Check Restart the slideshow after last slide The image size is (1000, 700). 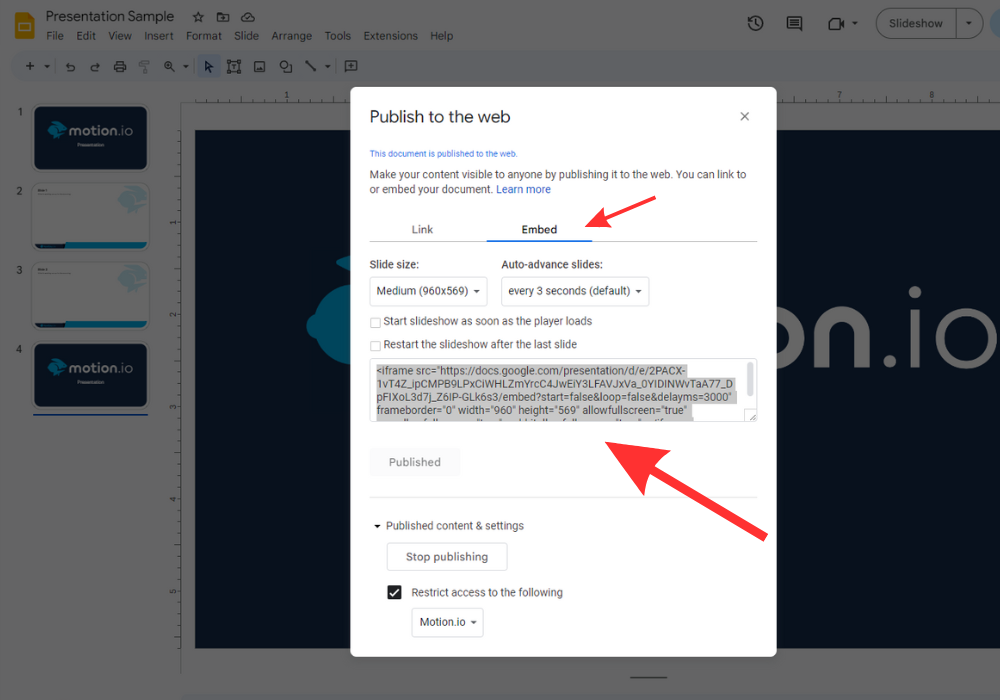pos(376,345)
